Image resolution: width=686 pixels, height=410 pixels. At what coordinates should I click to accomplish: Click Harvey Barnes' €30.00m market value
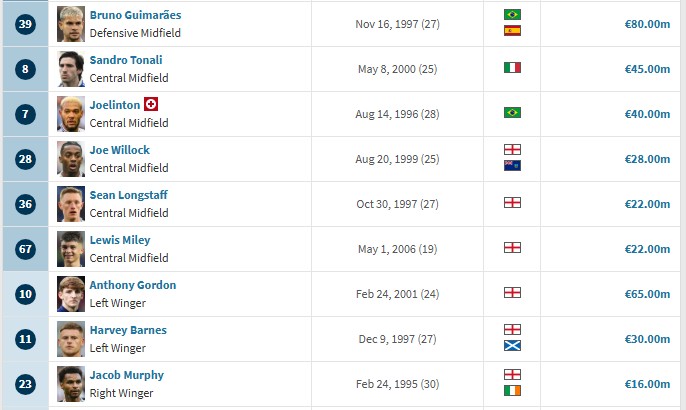click(647, 339)
